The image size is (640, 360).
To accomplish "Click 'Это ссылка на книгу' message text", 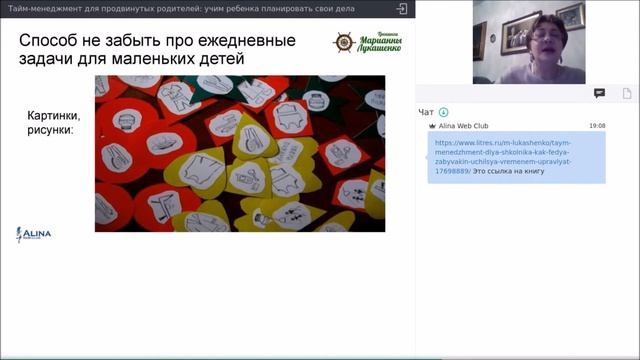I will click(x=508, y=171).
